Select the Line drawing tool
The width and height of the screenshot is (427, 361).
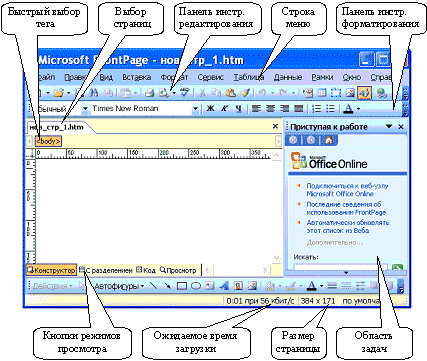pyautogui.click(x=153, y=286)
